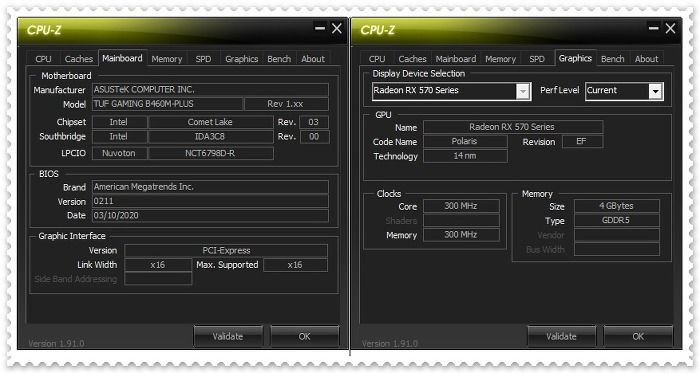Switch to Graphics tab in left window
The image size is (700, 373).
242,59
